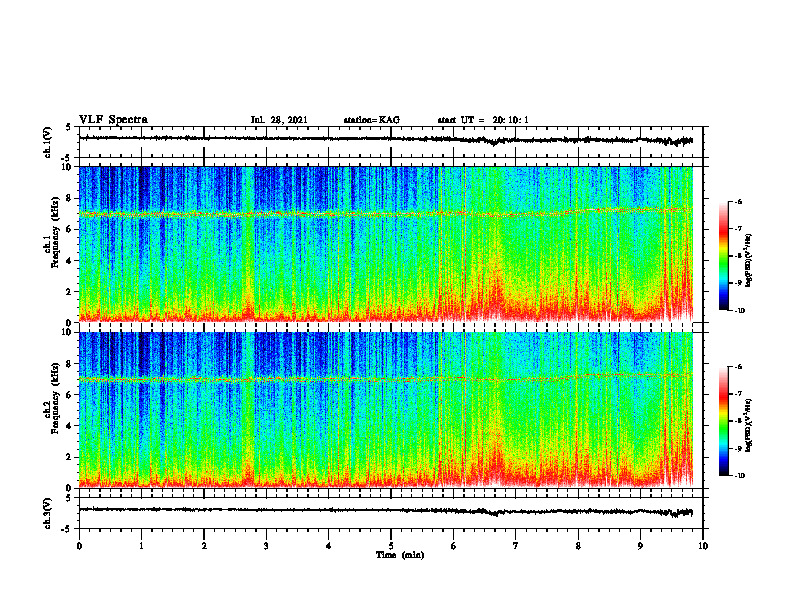Viewport: 792px width, 612px height.
Task: Click the ch.2 color bar's log(PSD) label
Action: [749, 423]
